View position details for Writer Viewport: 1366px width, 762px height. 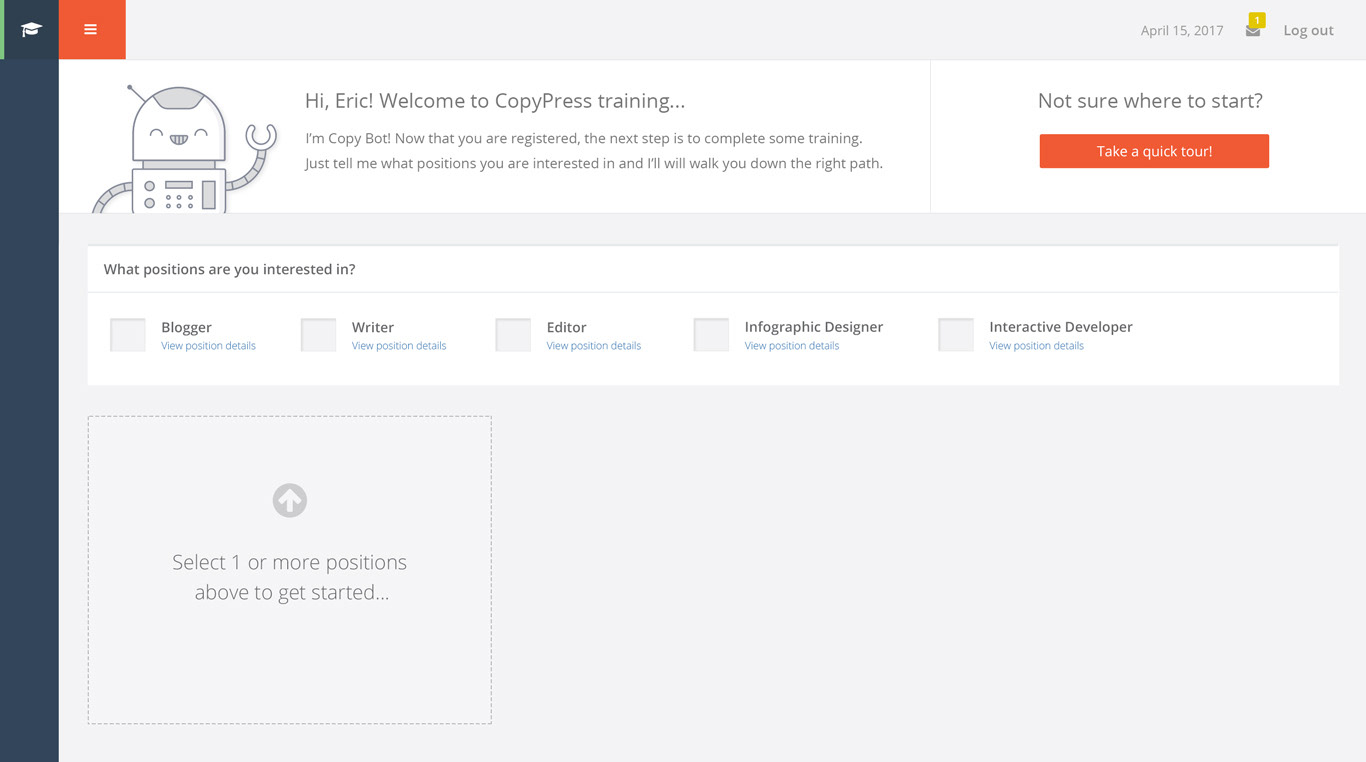point(399,346)
